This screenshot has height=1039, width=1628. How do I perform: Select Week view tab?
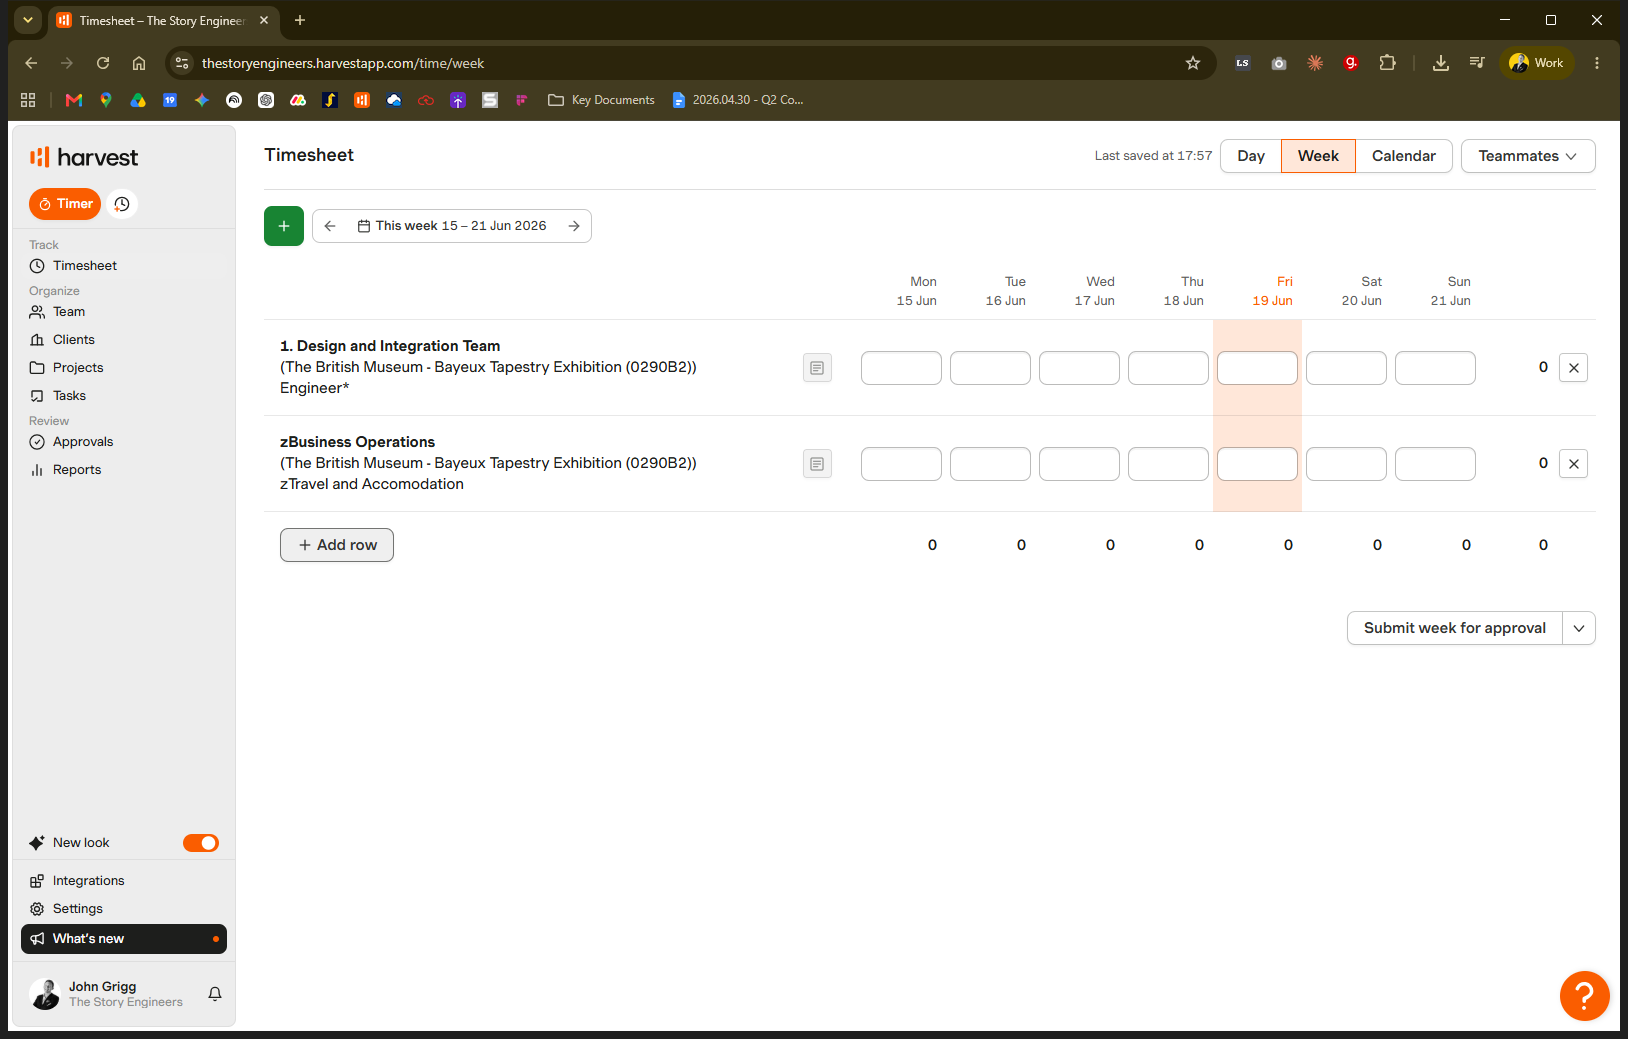pos(1318,156)
